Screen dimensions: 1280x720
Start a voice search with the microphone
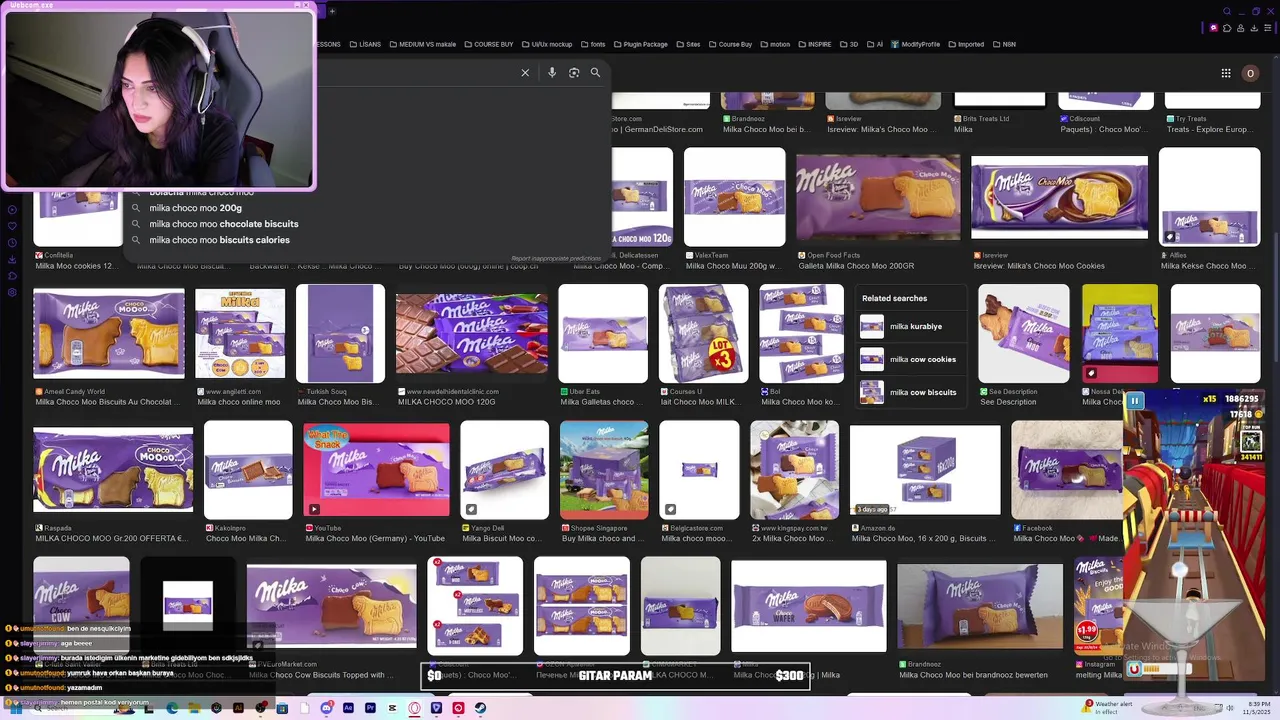coord(552,73)
